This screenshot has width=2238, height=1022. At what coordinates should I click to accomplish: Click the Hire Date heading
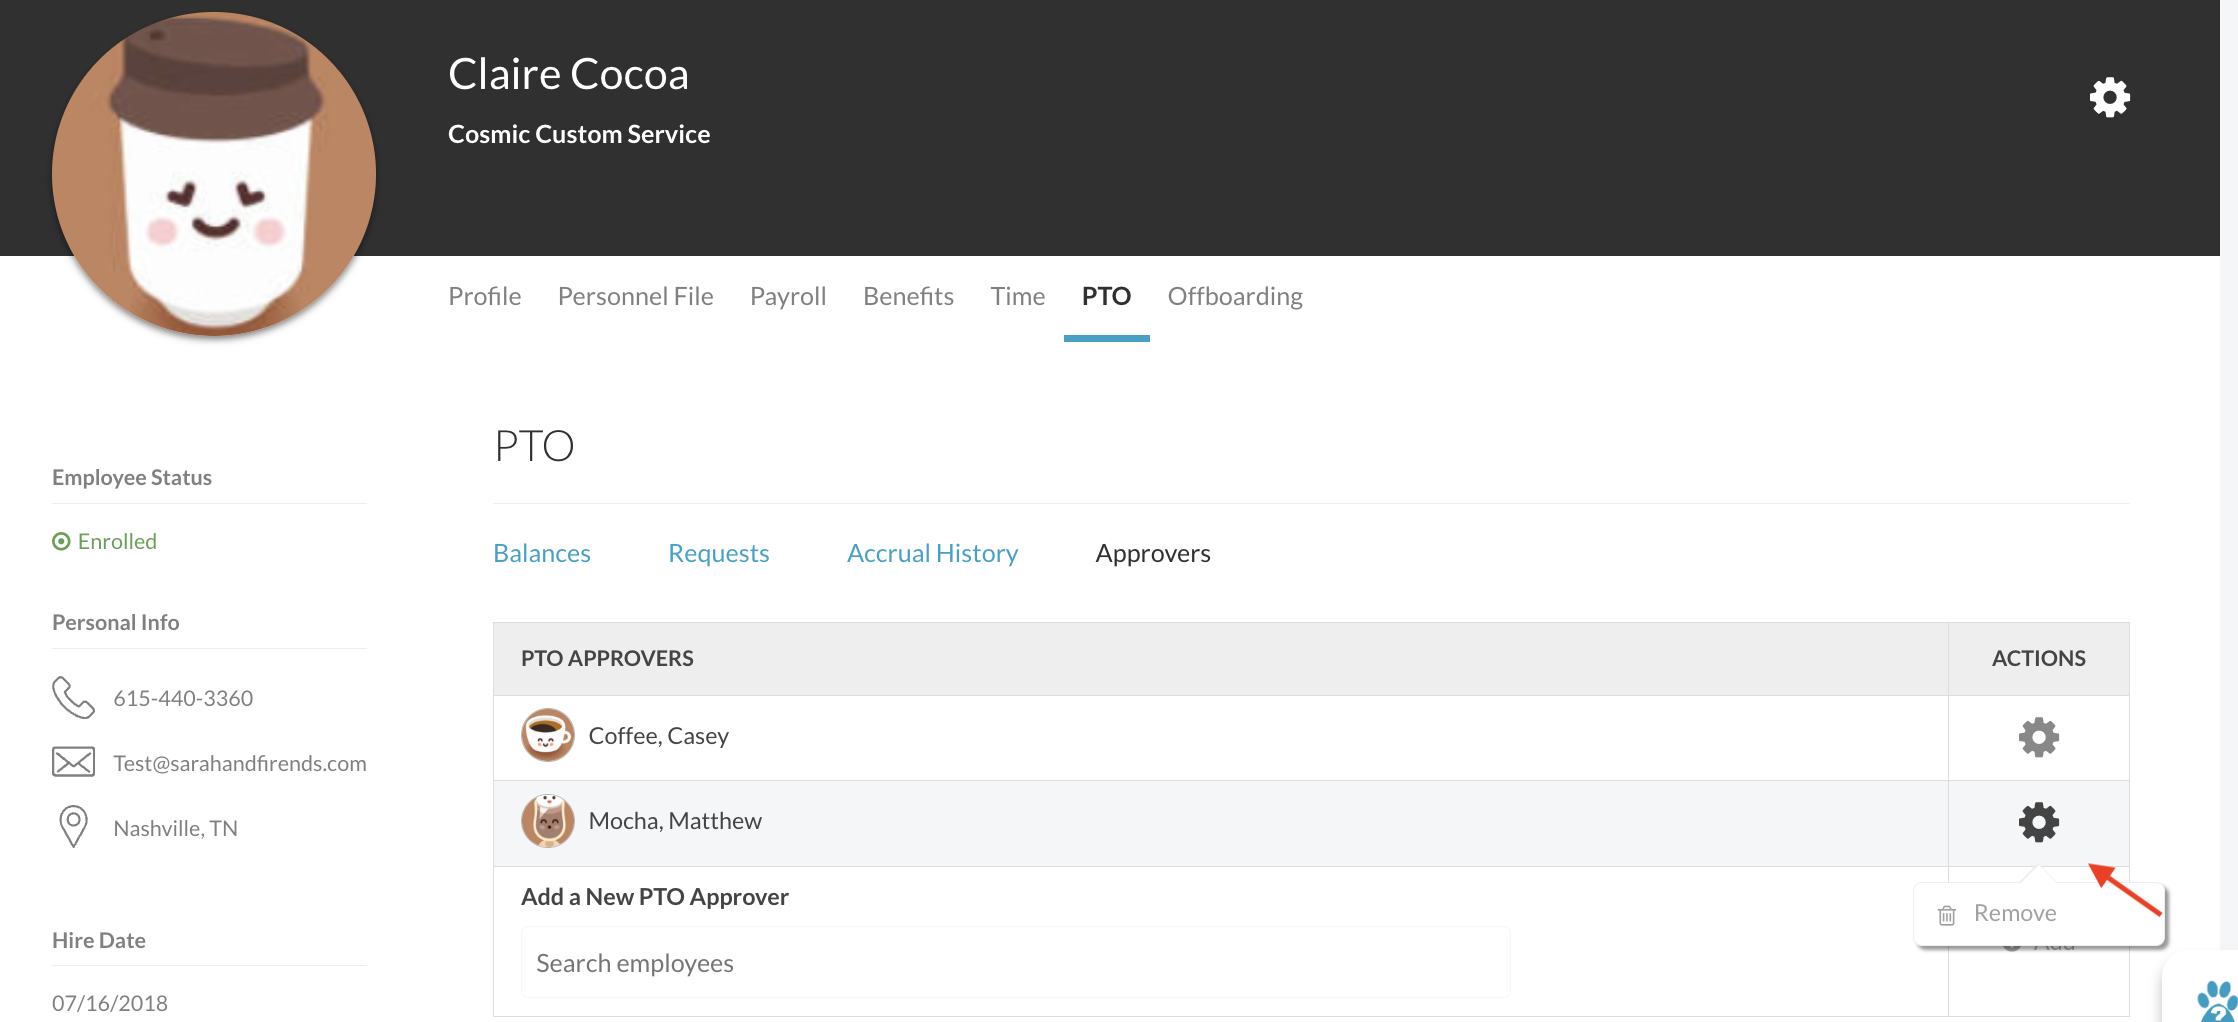[99, 940]
